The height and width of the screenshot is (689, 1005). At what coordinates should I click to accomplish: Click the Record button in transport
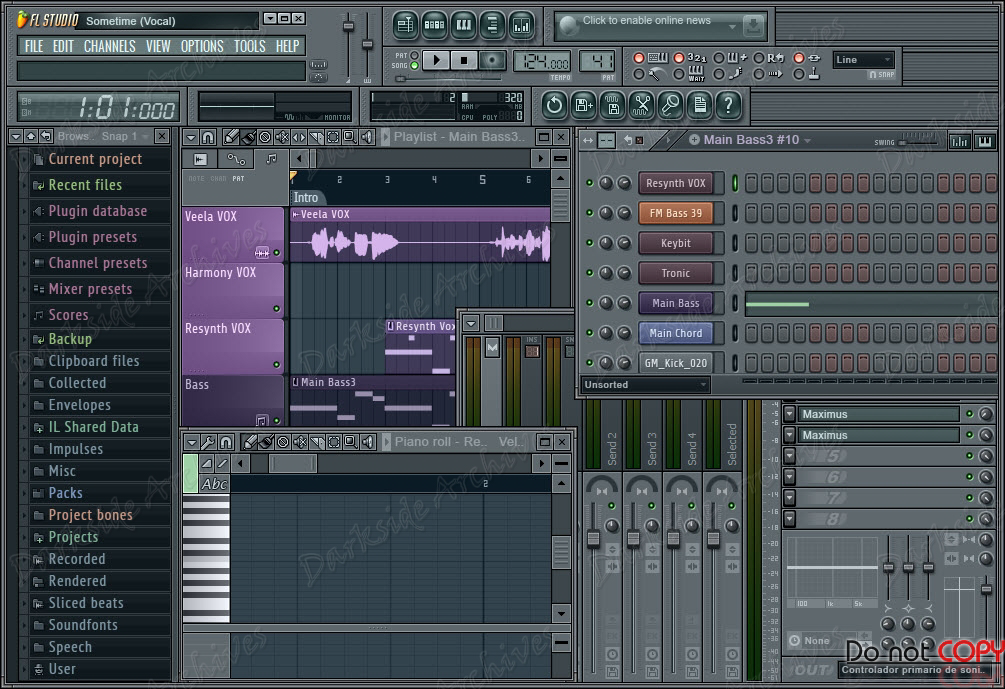pyautogui.click(x=492, y=61)
